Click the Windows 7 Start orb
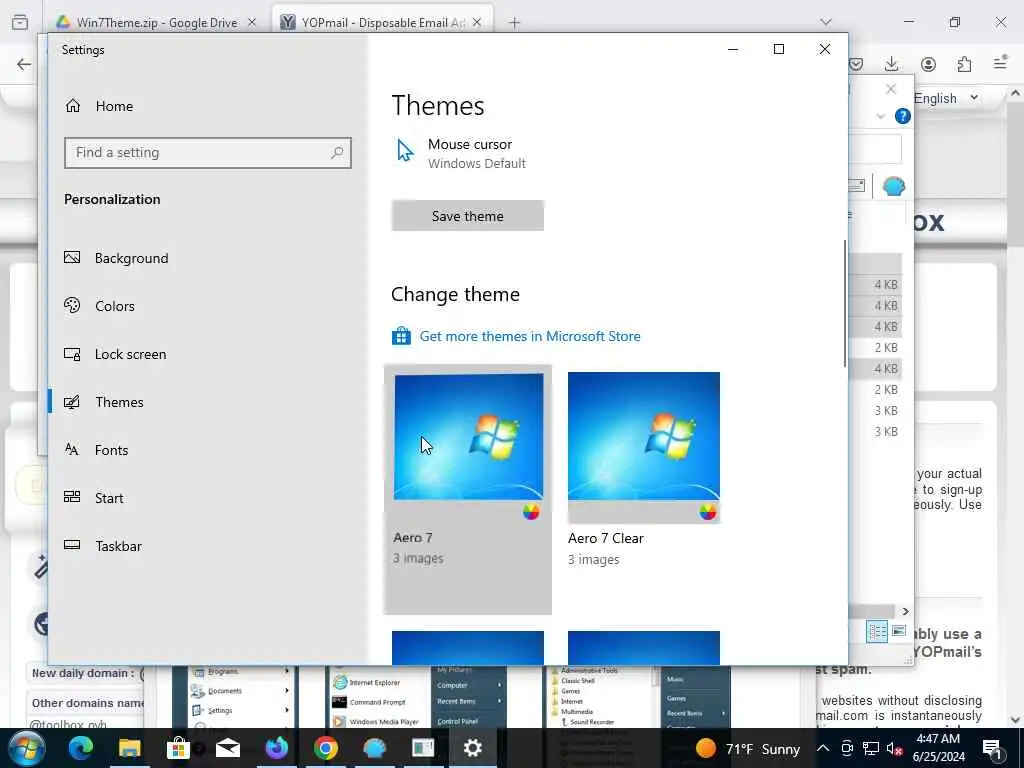 pyautogui.click(x=26, y=748)
